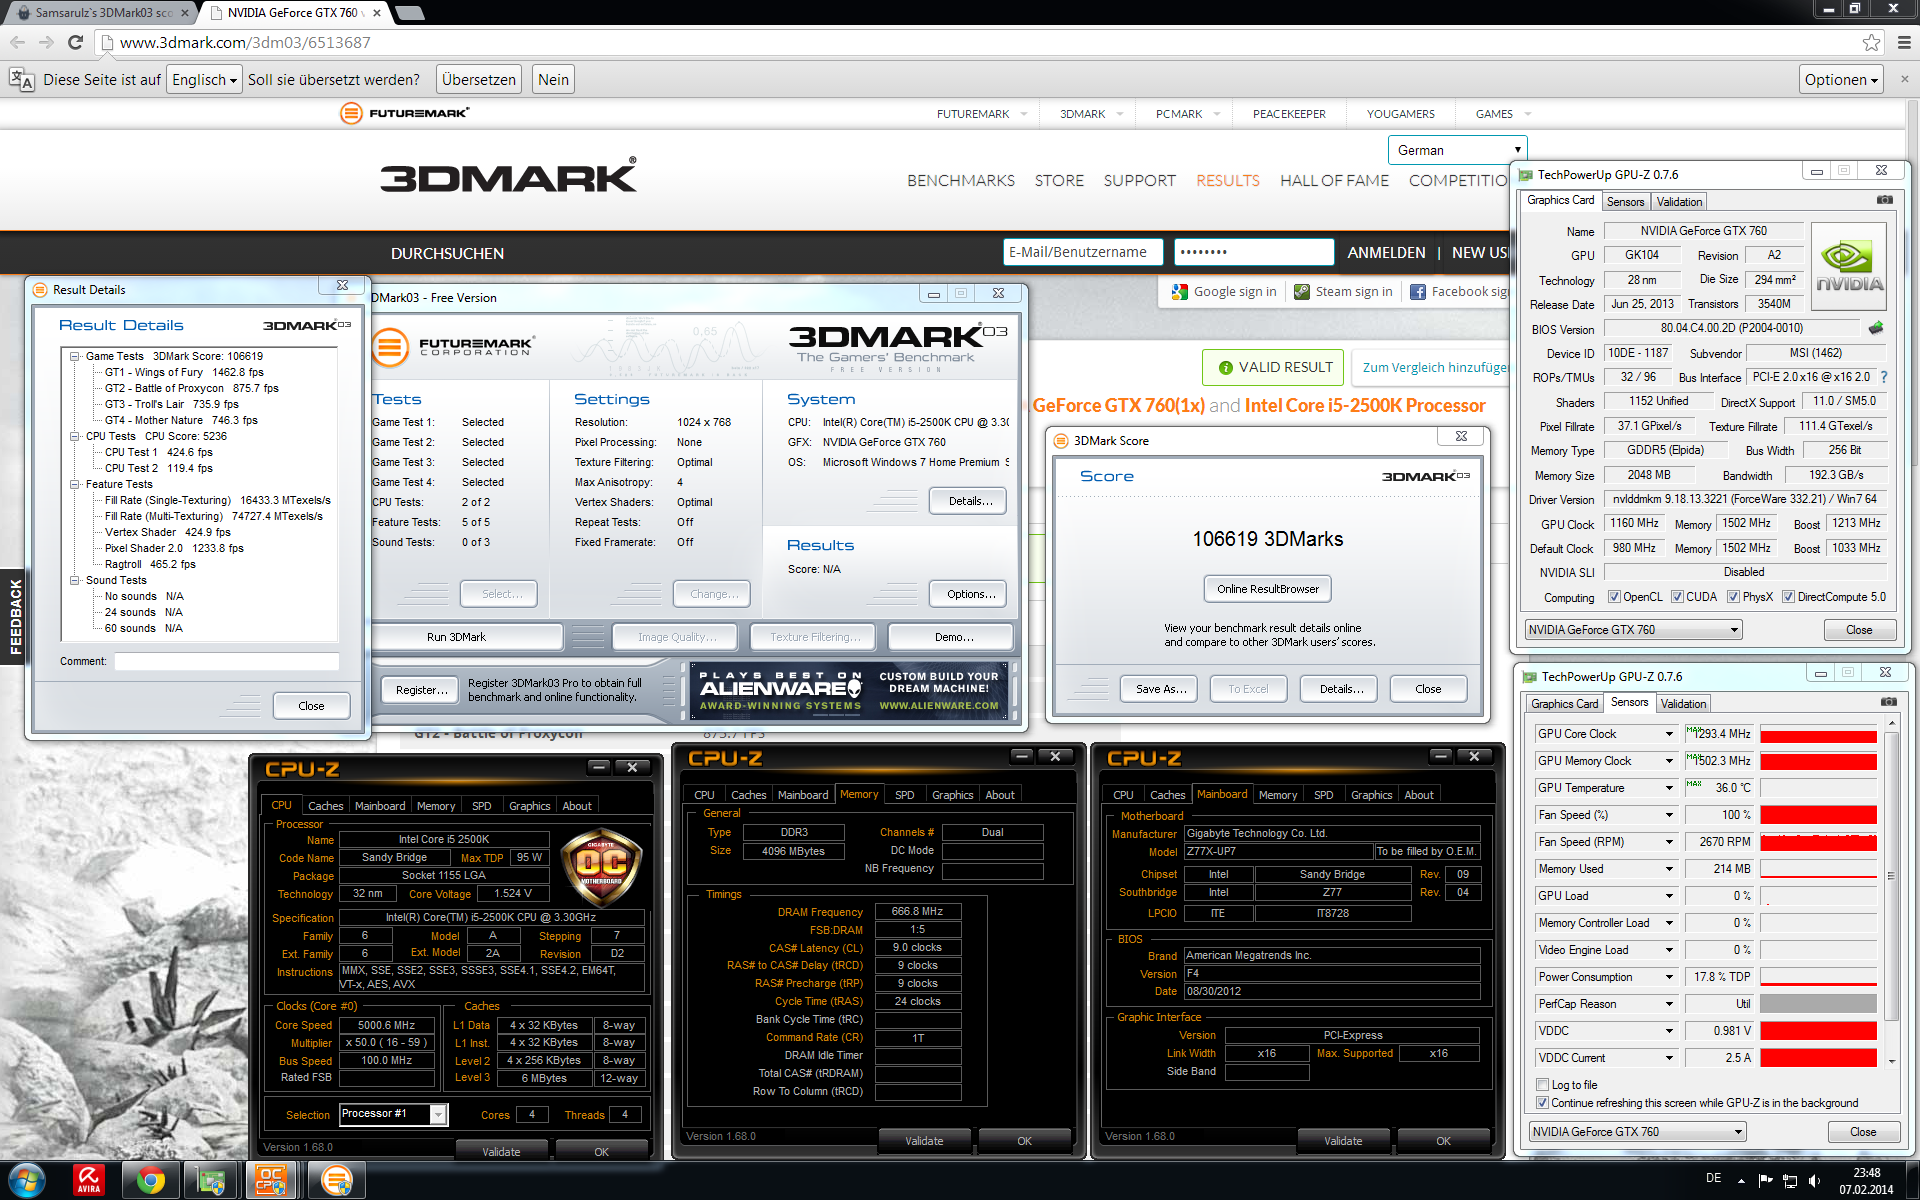Open CPU-Z OC taskbar icon
1920x1200 pixels.
[271, 1181]
